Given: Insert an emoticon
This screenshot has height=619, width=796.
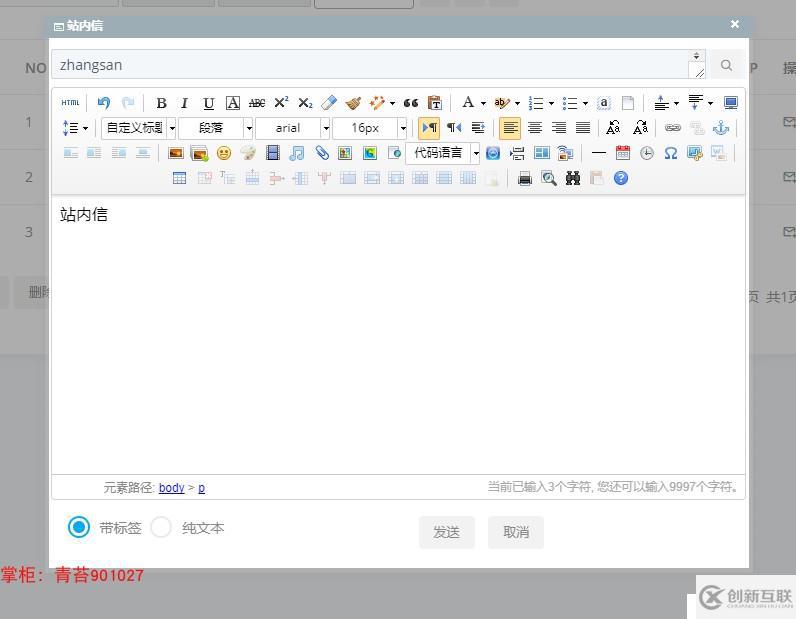Looking at the screenshot, I should click(x=224, y=153).
